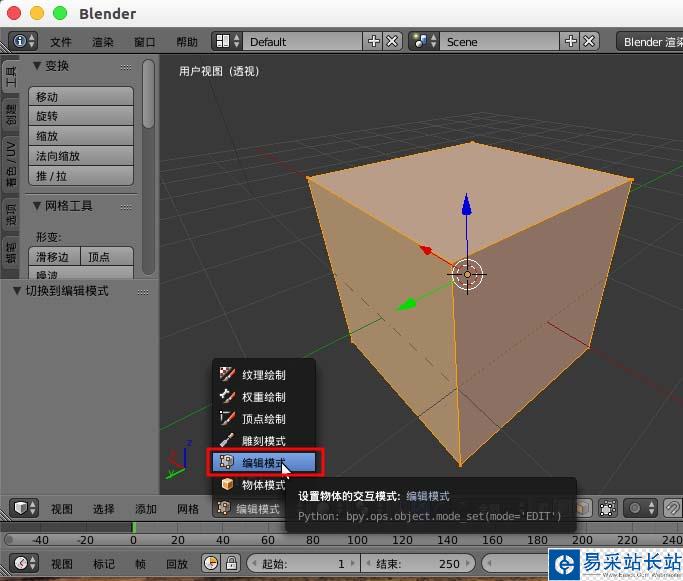The image size is (683, 581).
Task: Open the proportional editing dropdown
Action: 640,508
